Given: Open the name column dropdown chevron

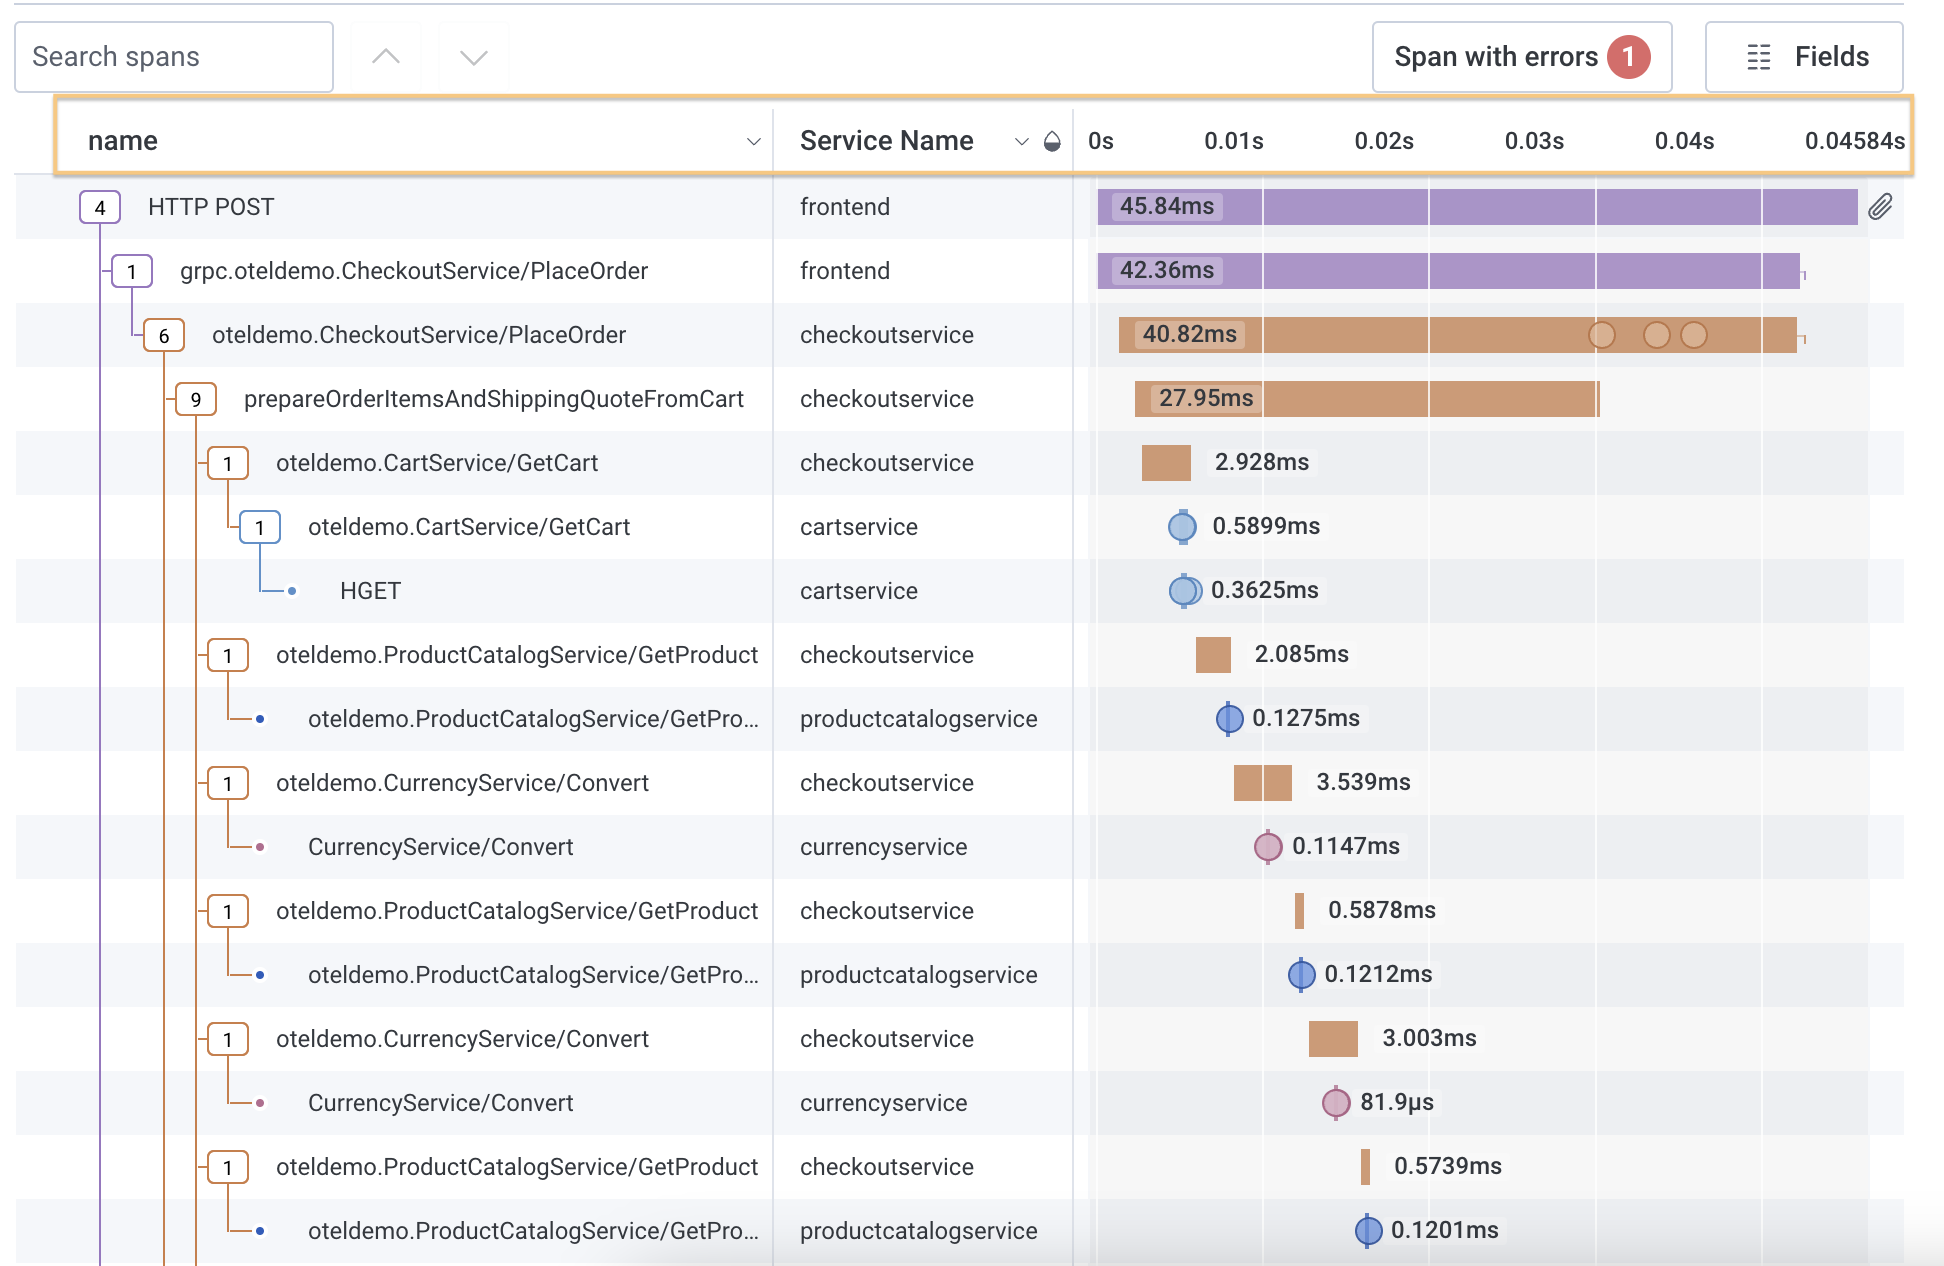Looking at the screenshot, I should 754,142.
